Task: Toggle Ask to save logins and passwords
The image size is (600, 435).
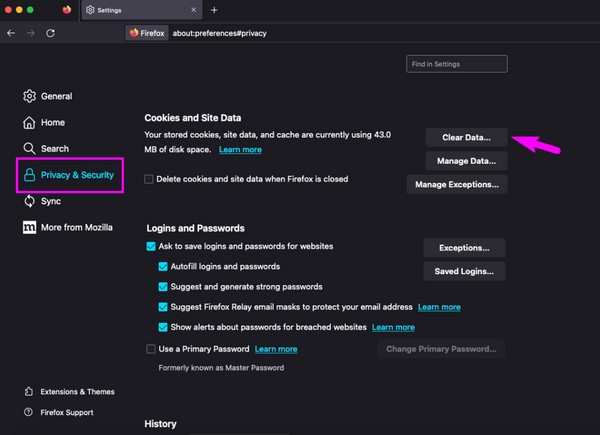Action: click(151, 246)
